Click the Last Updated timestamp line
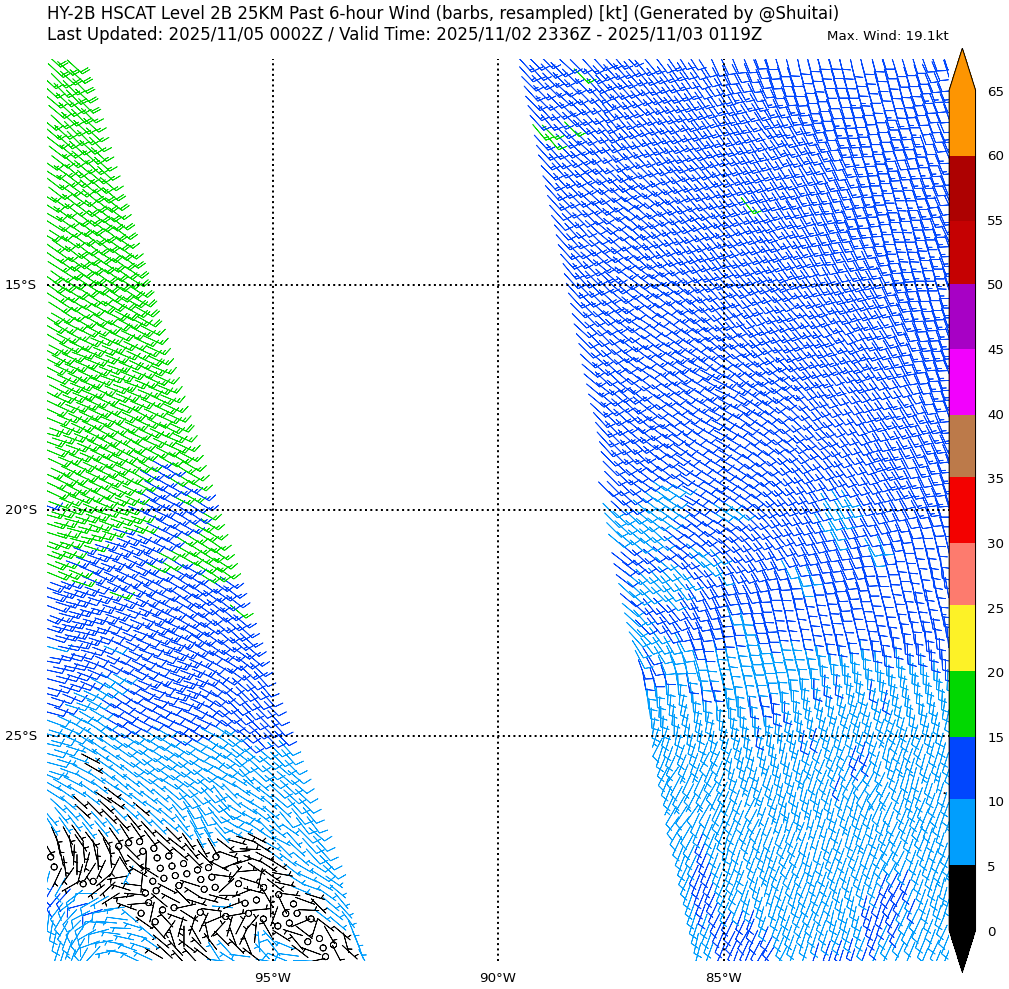The image size is (1009, 989). tap(404, 35)
